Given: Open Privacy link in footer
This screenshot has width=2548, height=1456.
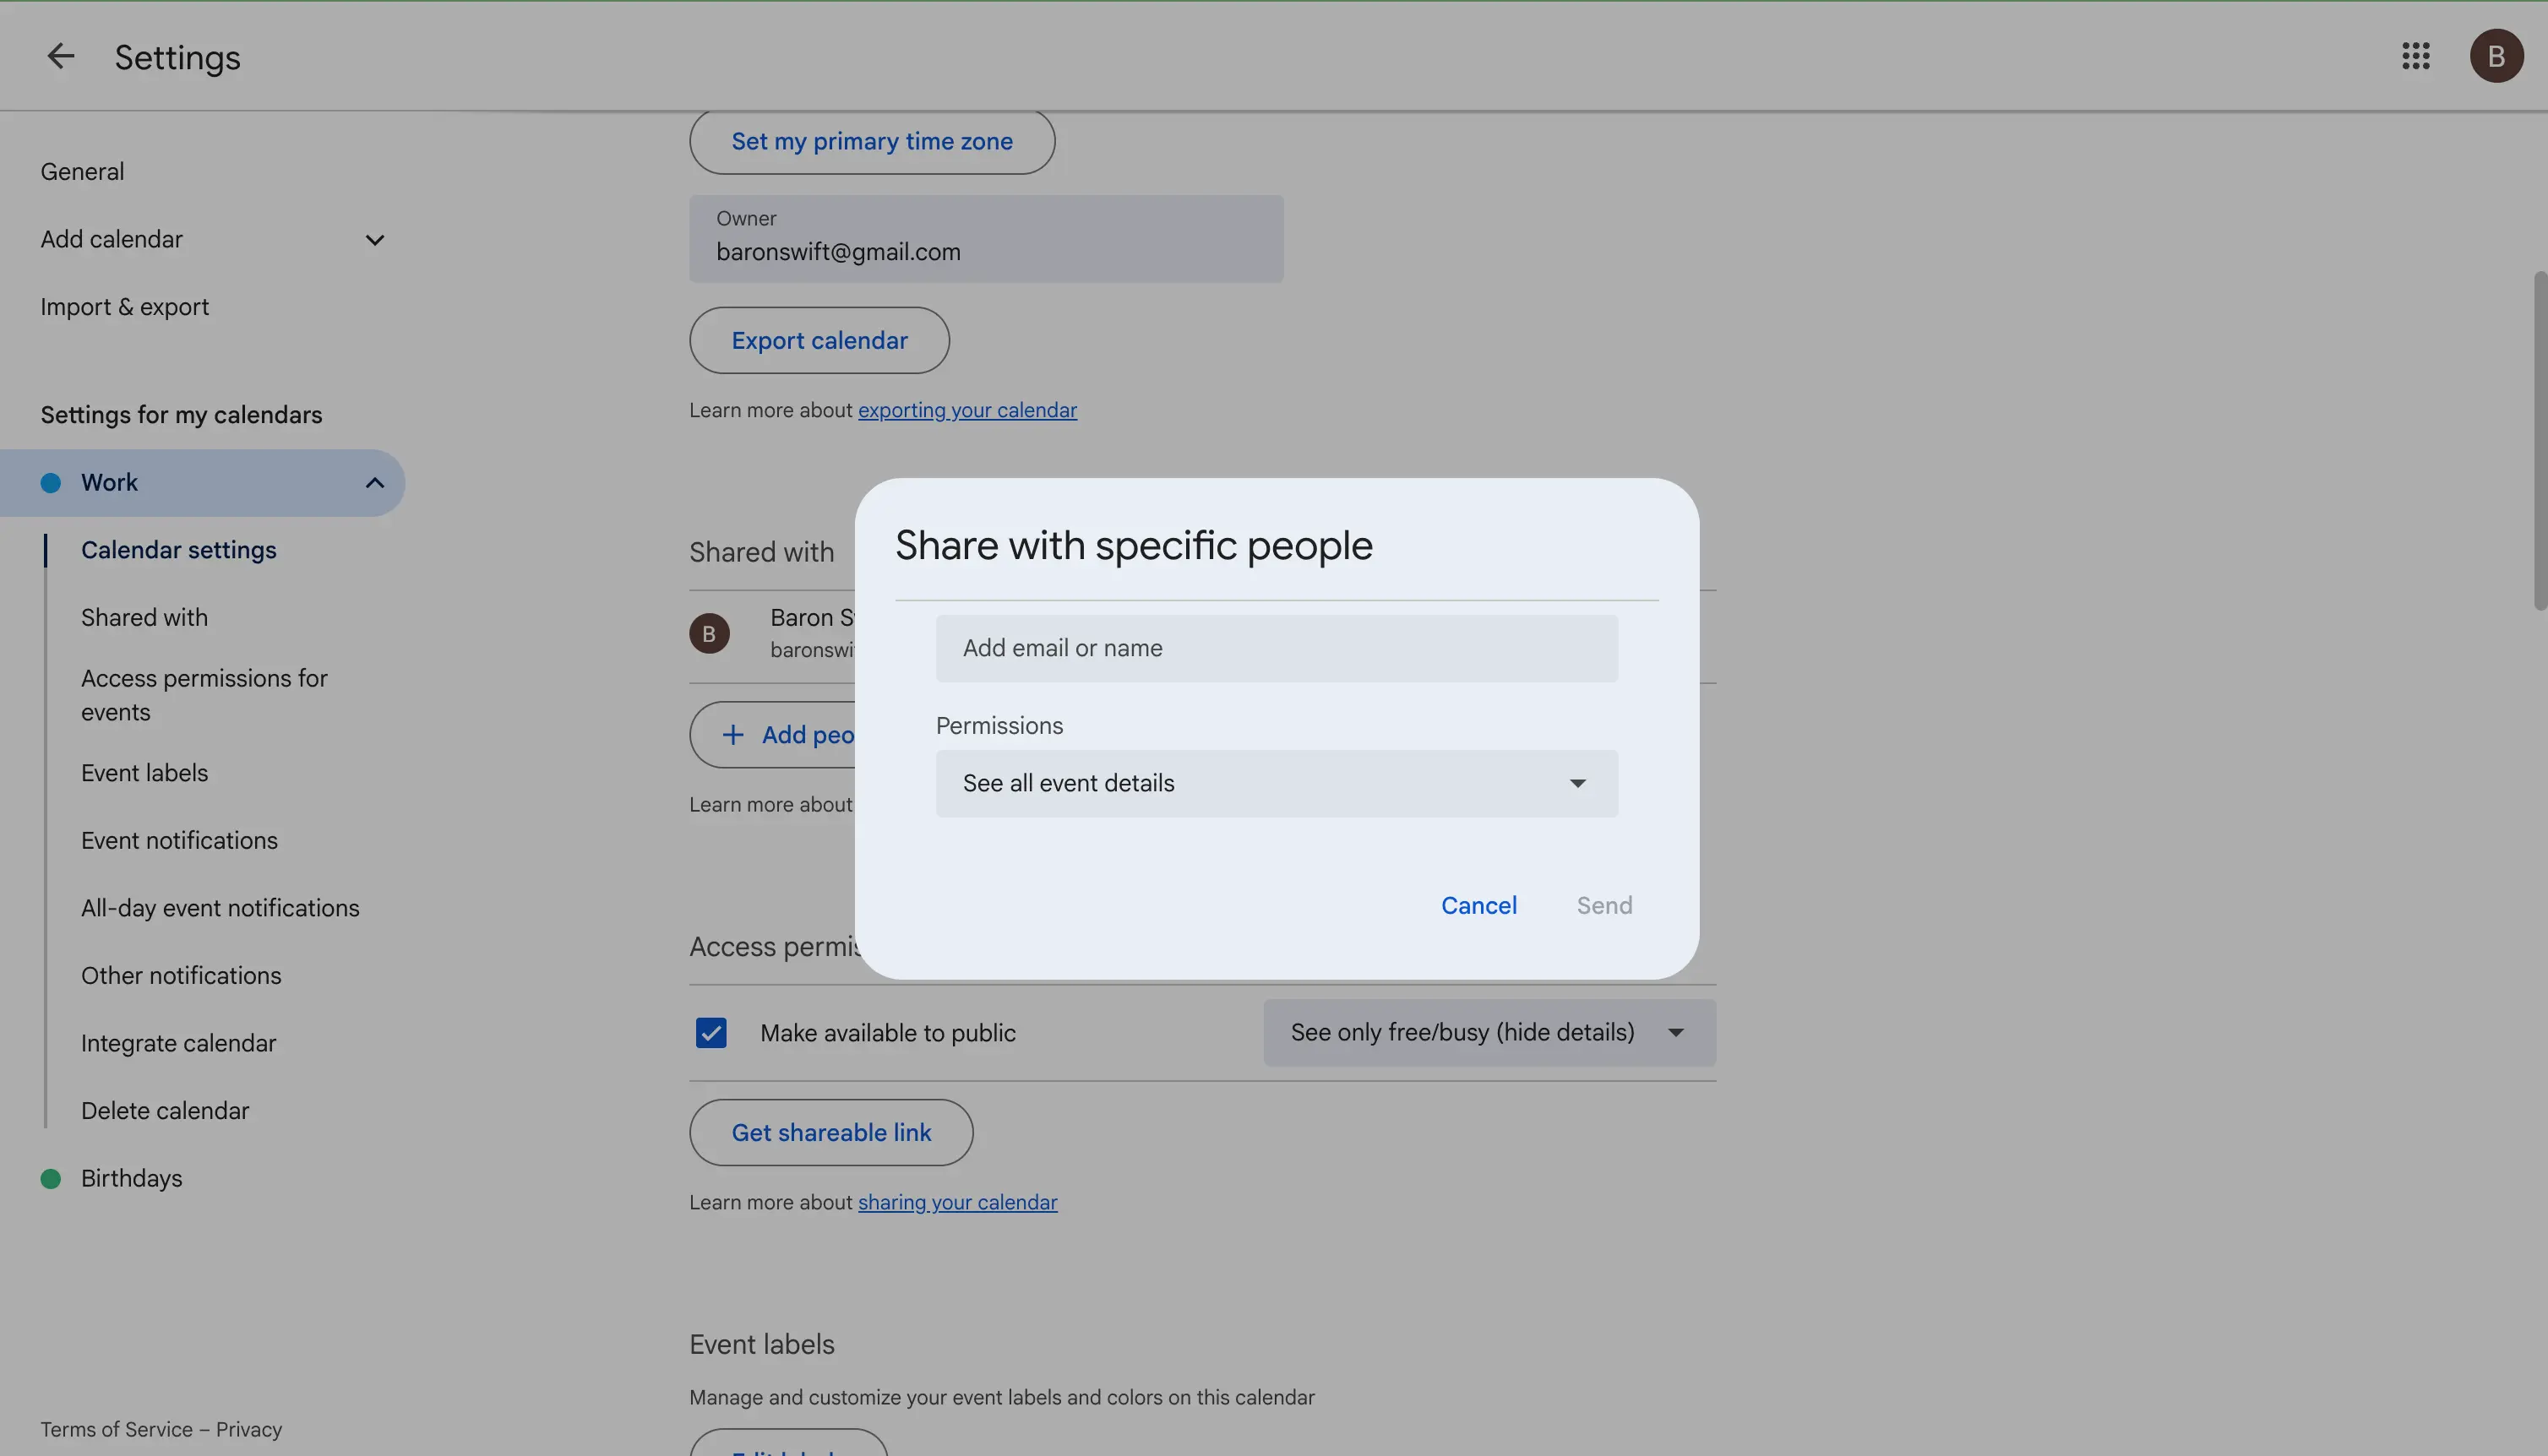Looking at the screenshot, I should click(x=249, y=1430).
